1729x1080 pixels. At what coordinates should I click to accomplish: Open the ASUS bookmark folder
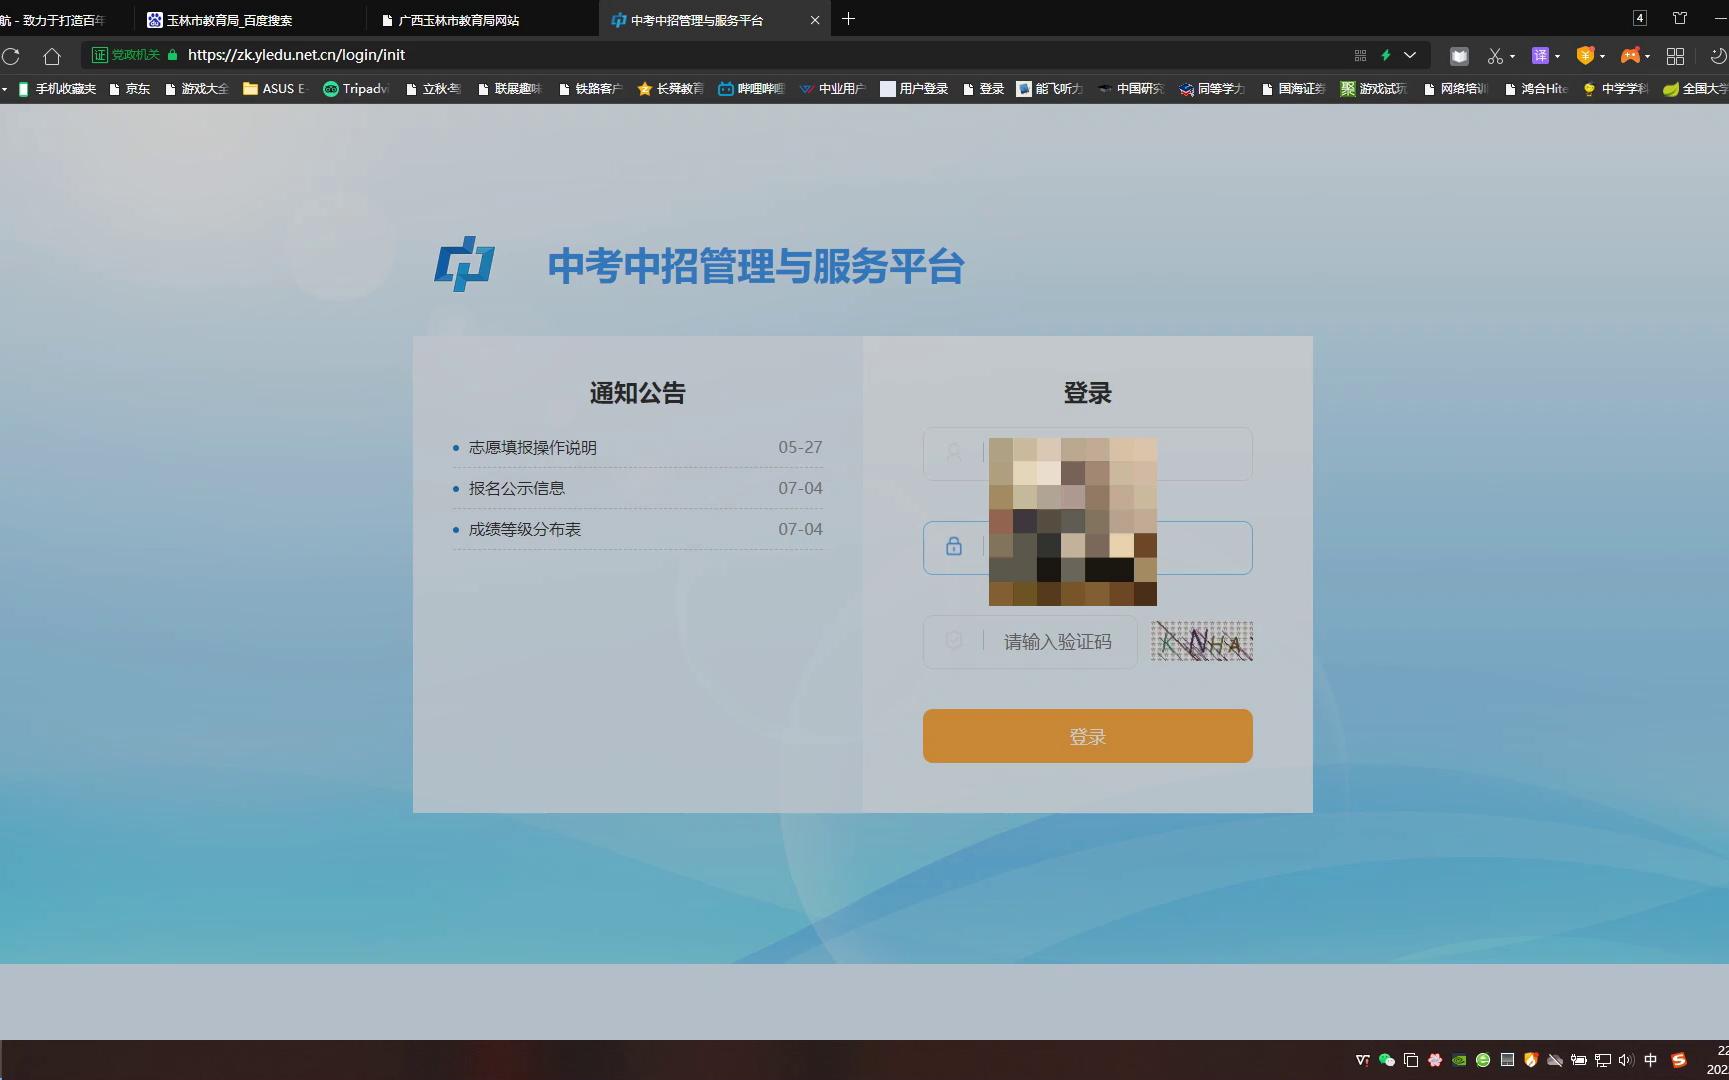click(x=275, y=89)
